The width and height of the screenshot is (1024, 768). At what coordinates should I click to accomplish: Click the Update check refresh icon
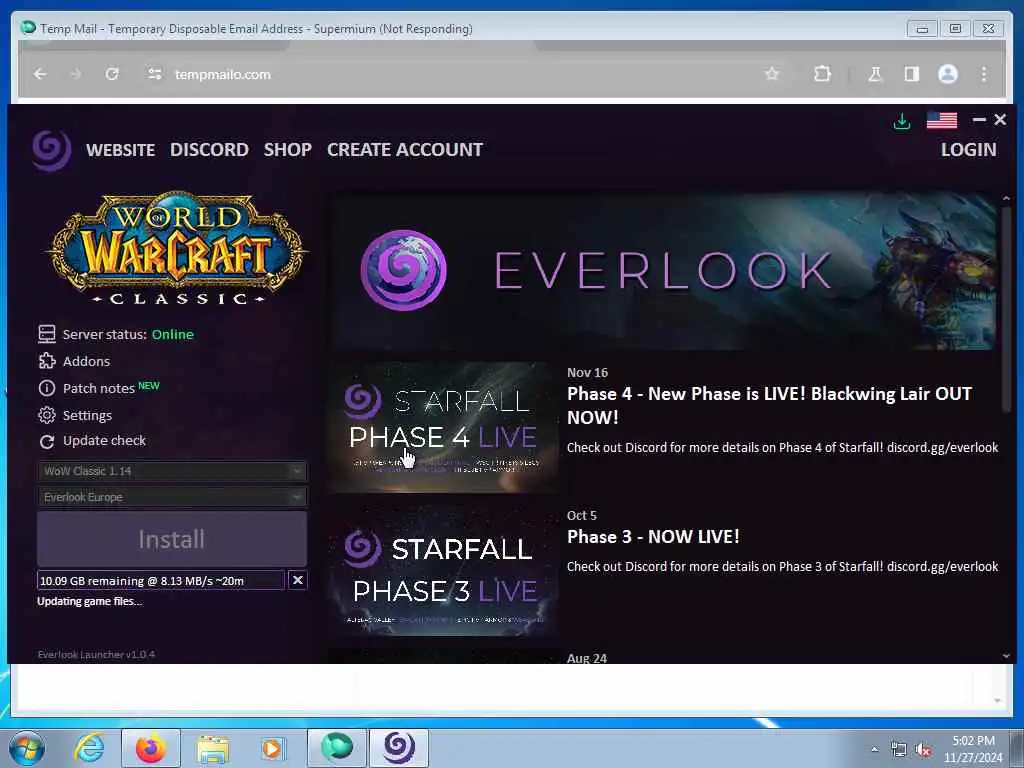[x=47, y=442]
